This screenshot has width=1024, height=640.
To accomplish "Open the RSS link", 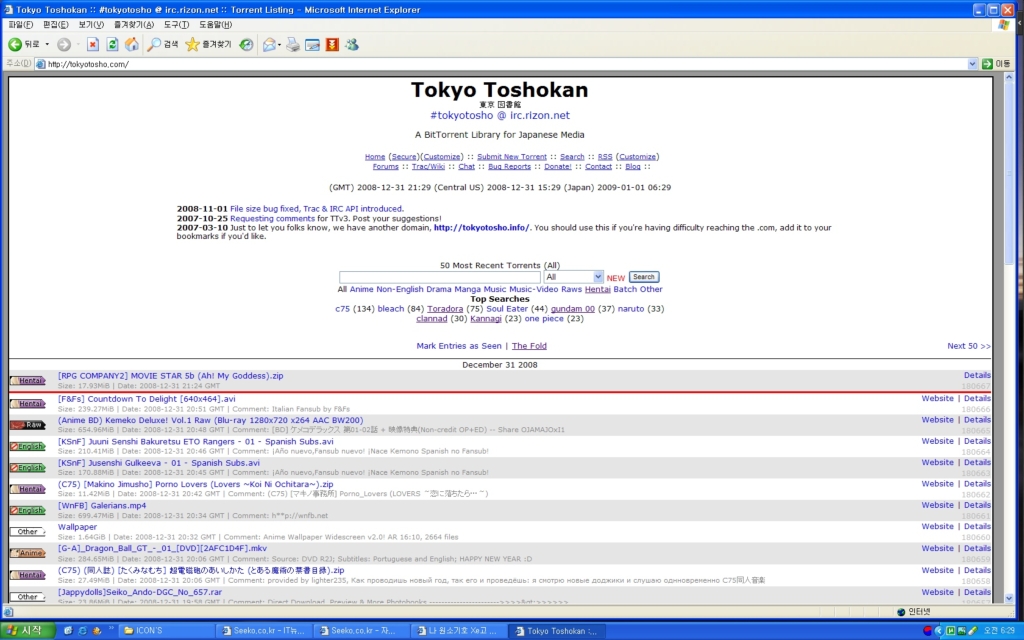I will pyautogui.click(x=605, y=157).
